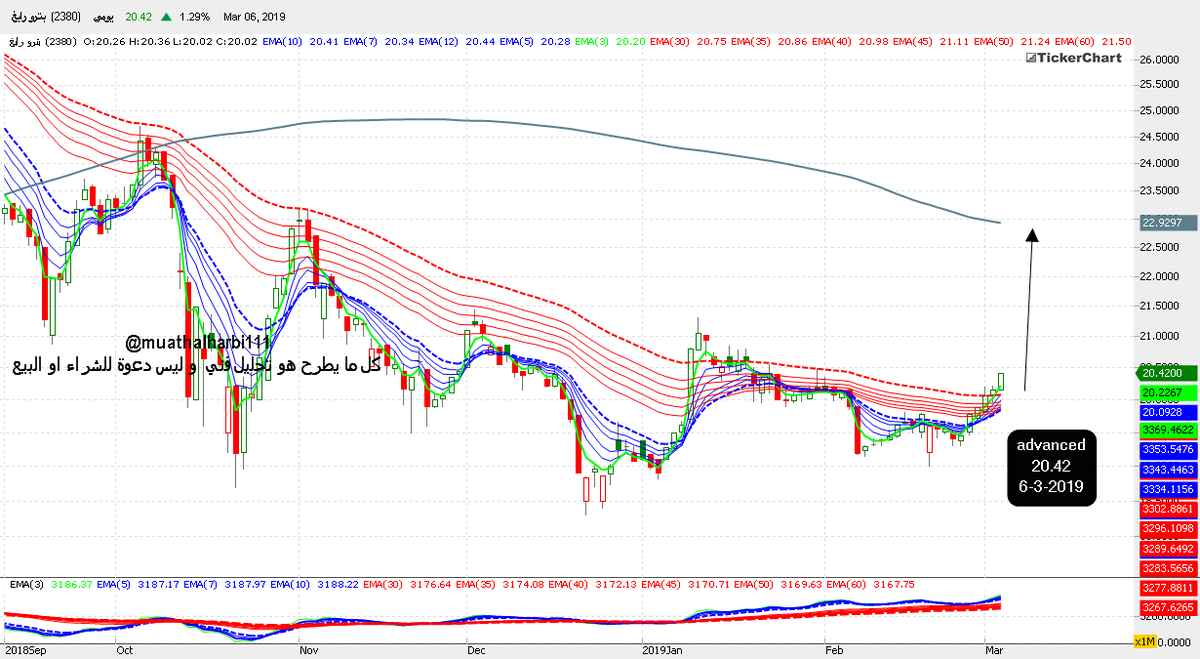Click the red 3283.5656 value tag
The height and width of the screenshot is (659, 1200).
1167,567
